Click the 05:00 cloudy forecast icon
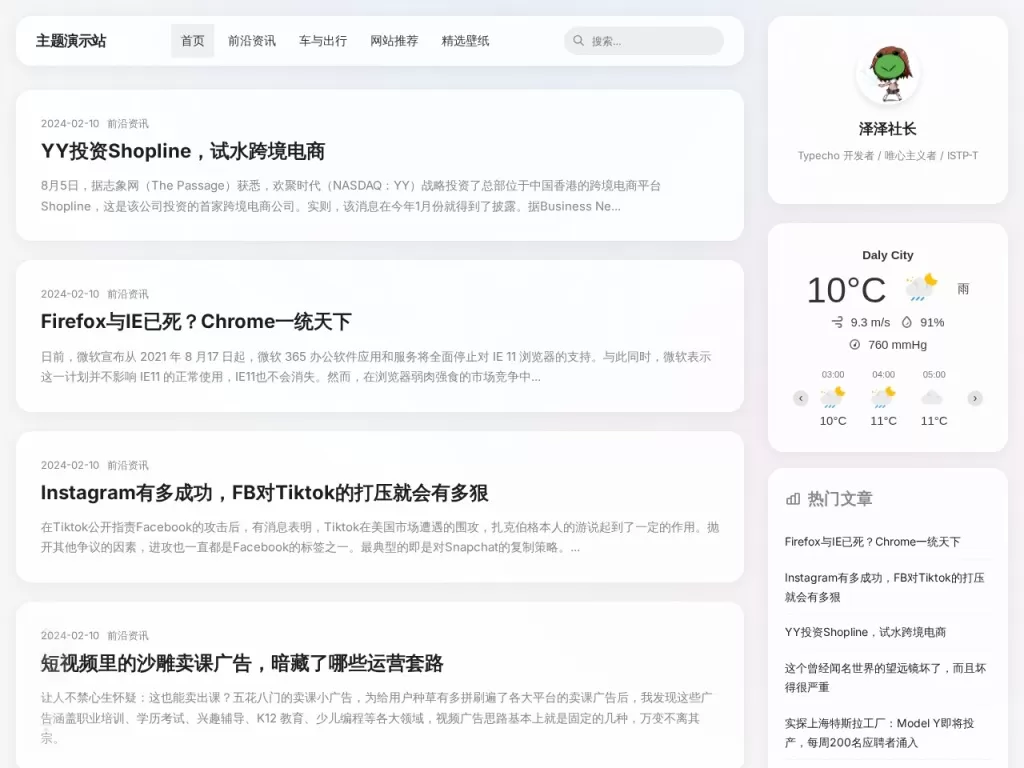1024x768 pixels. 933,397
